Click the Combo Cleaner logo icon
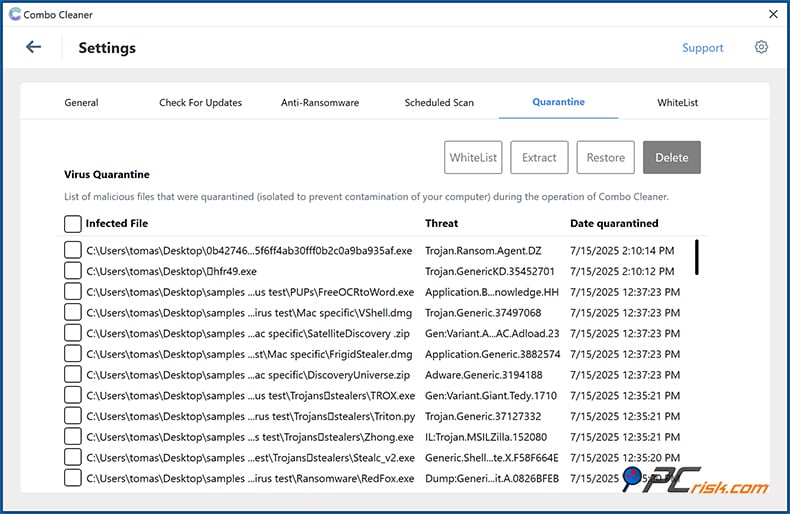Image resolution: width=790 pixels, height=514 pixels. (14, 14)
